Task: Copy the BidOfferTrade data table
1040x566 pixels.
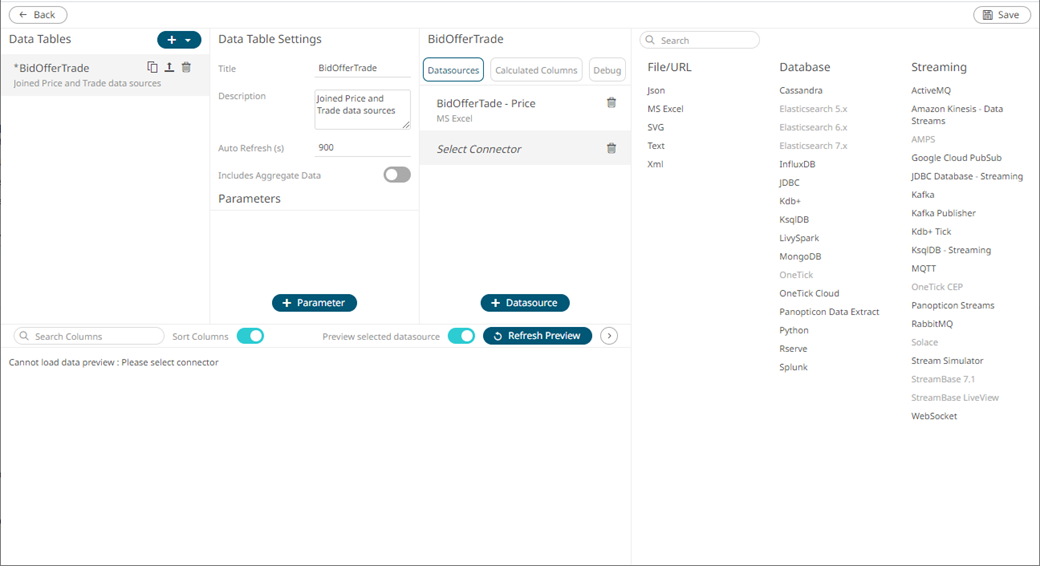Action: (x=152, y=67)
